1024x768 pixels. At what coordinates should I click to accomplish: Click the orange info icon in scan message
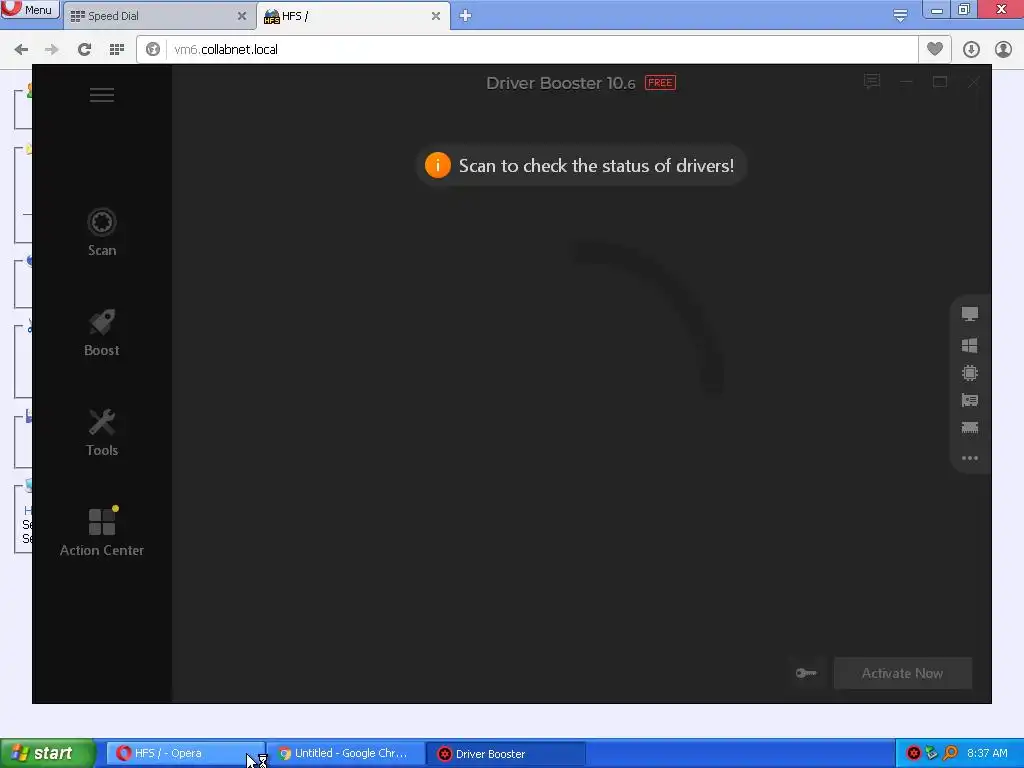[438, 165]
